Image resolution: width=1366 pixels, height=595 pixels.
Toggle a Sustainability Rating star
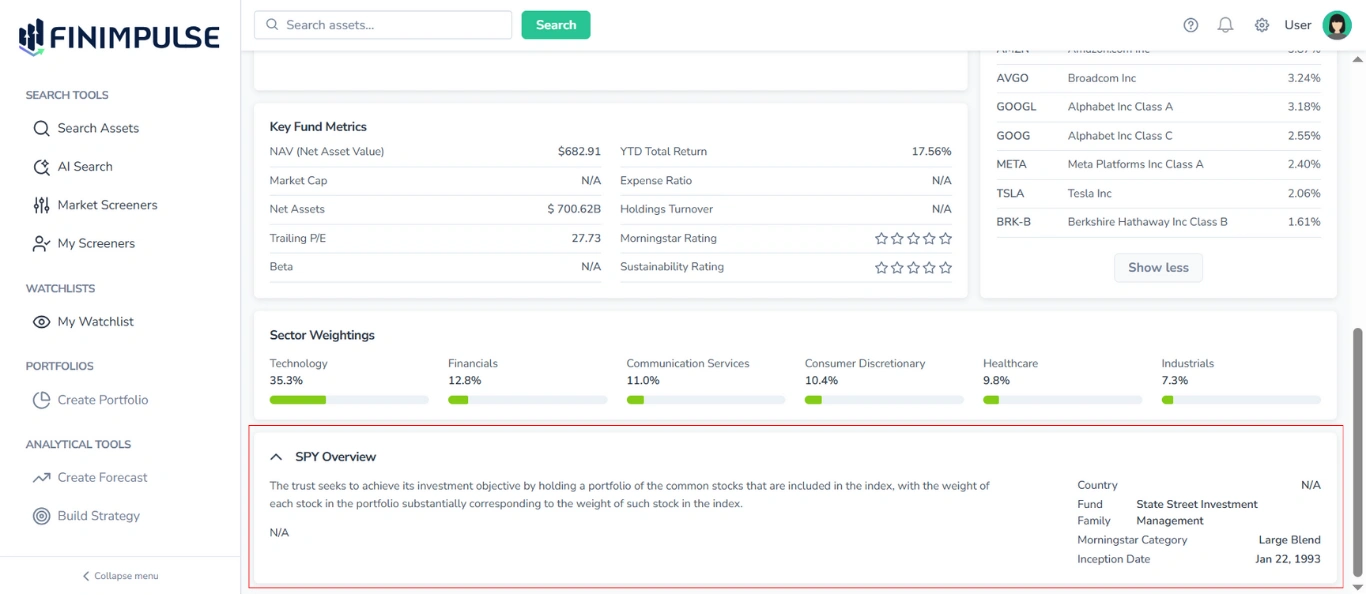point(882,267)
